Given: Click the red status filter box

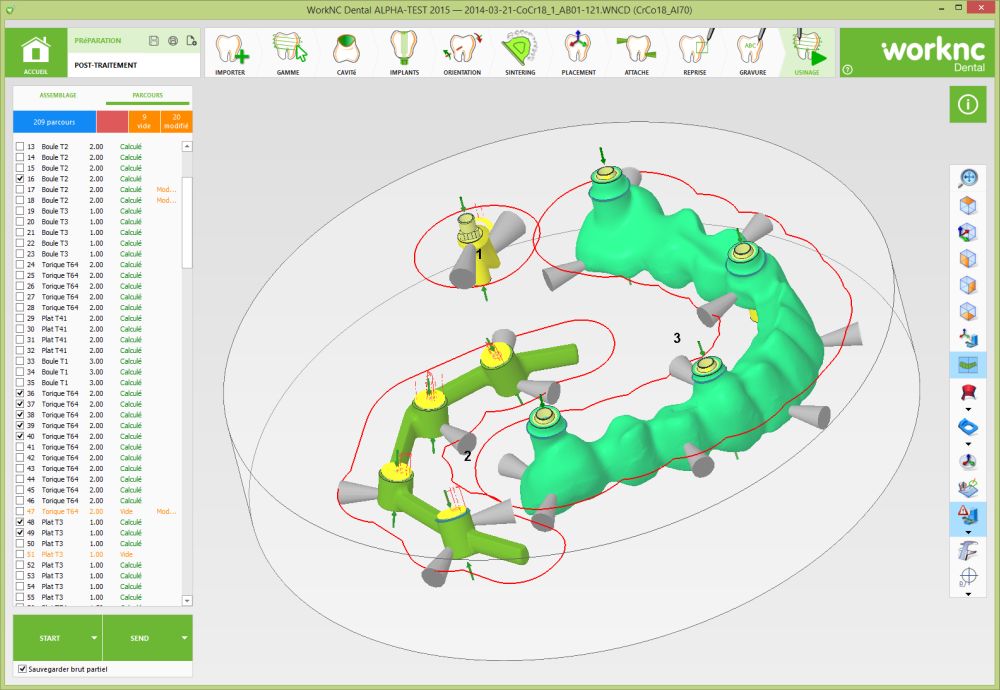Looking at the screenshot, I should (x=112, y=122).
